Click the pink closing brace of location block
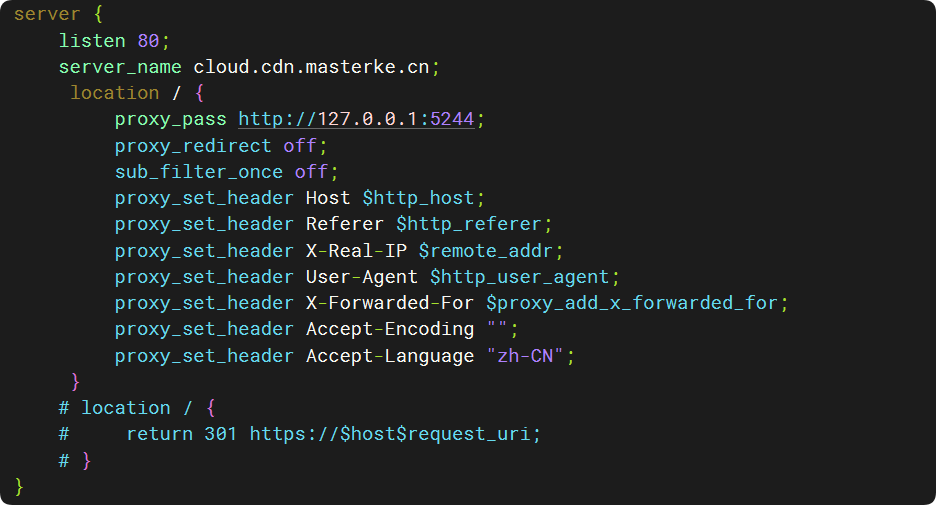936x505 pixels. point(75,381)
